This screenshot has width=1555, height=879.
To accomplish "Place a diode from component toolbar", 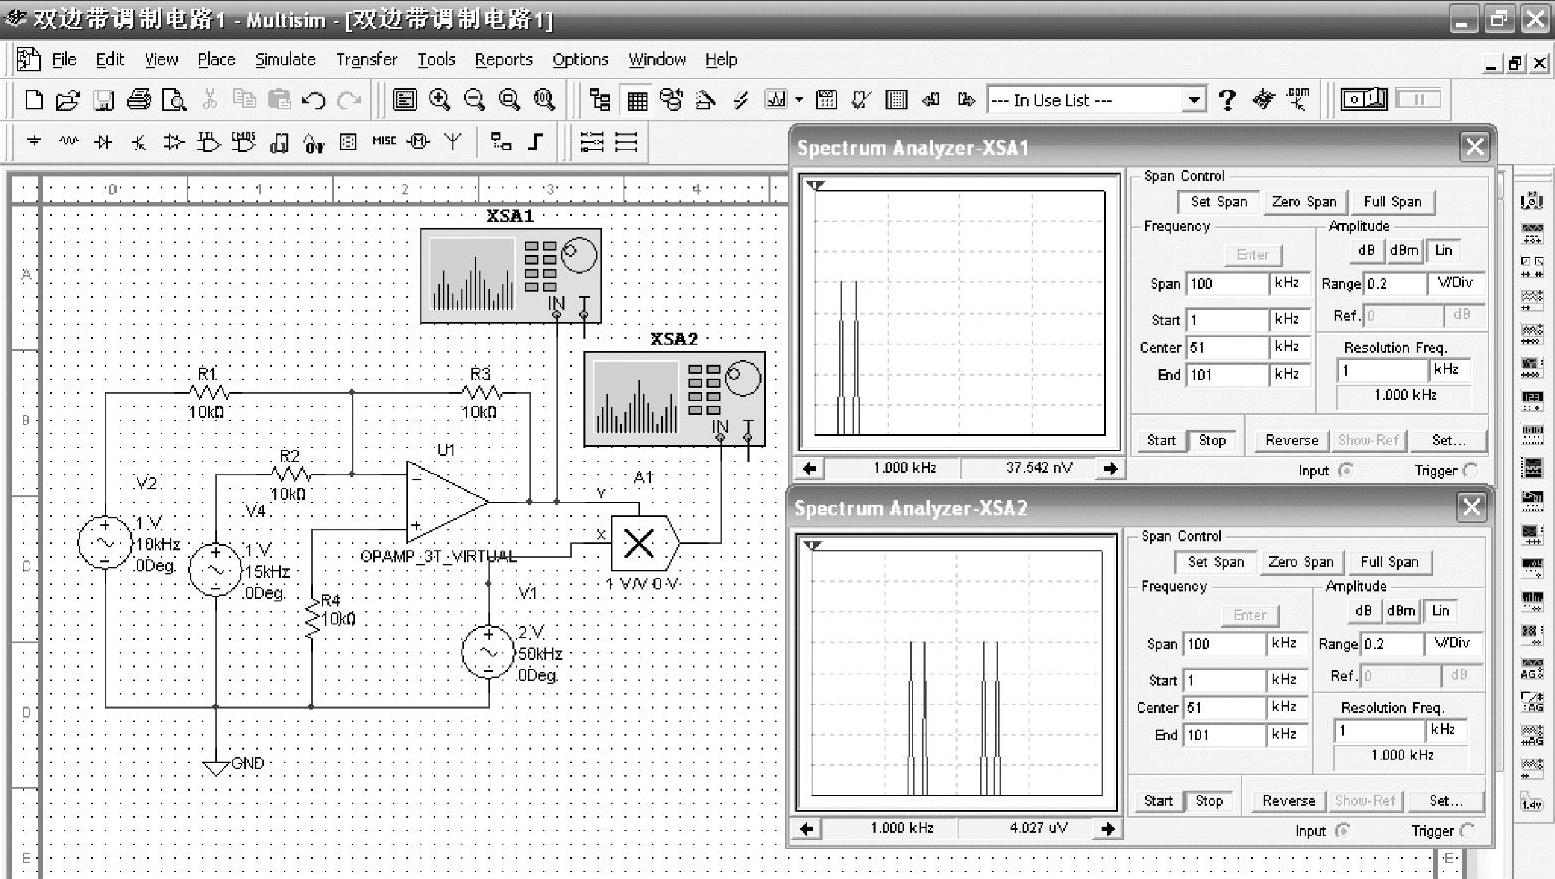I will (103, 142).
